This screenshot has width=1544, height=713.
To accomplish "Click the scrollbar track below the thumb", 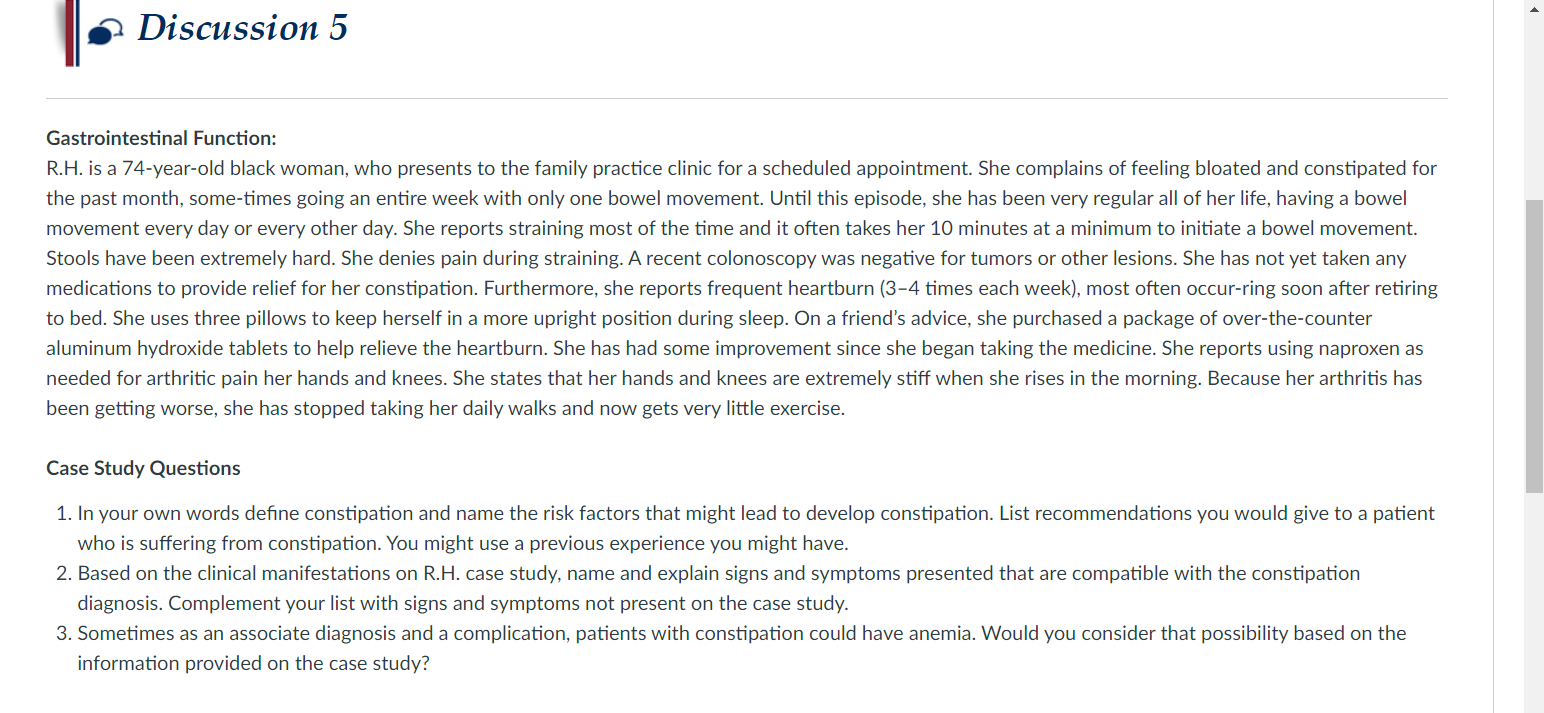I will [x=1534, y=602].
